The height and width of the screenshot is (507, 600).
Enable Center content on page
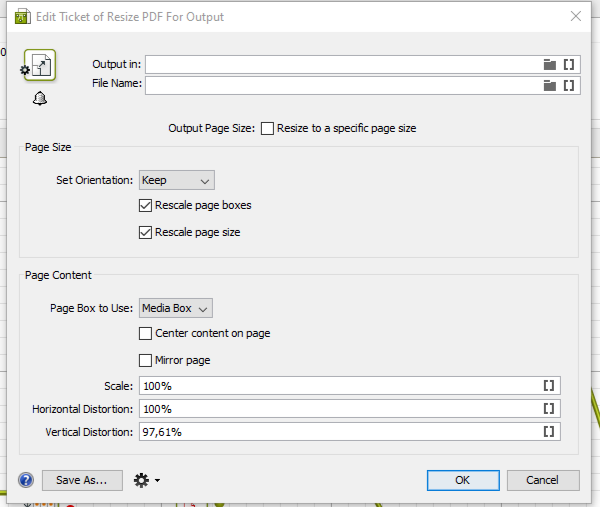[x=146, y=333]
